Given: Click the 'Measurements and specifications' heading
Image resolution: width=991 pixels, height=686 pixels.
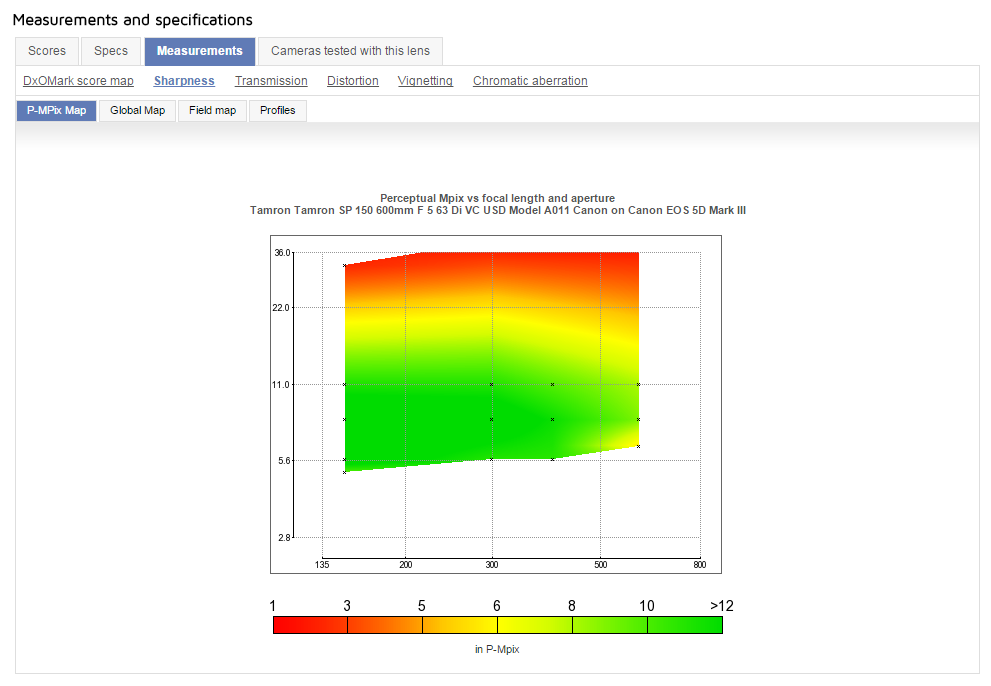Looking at the screenshot, I should point(133,20).
